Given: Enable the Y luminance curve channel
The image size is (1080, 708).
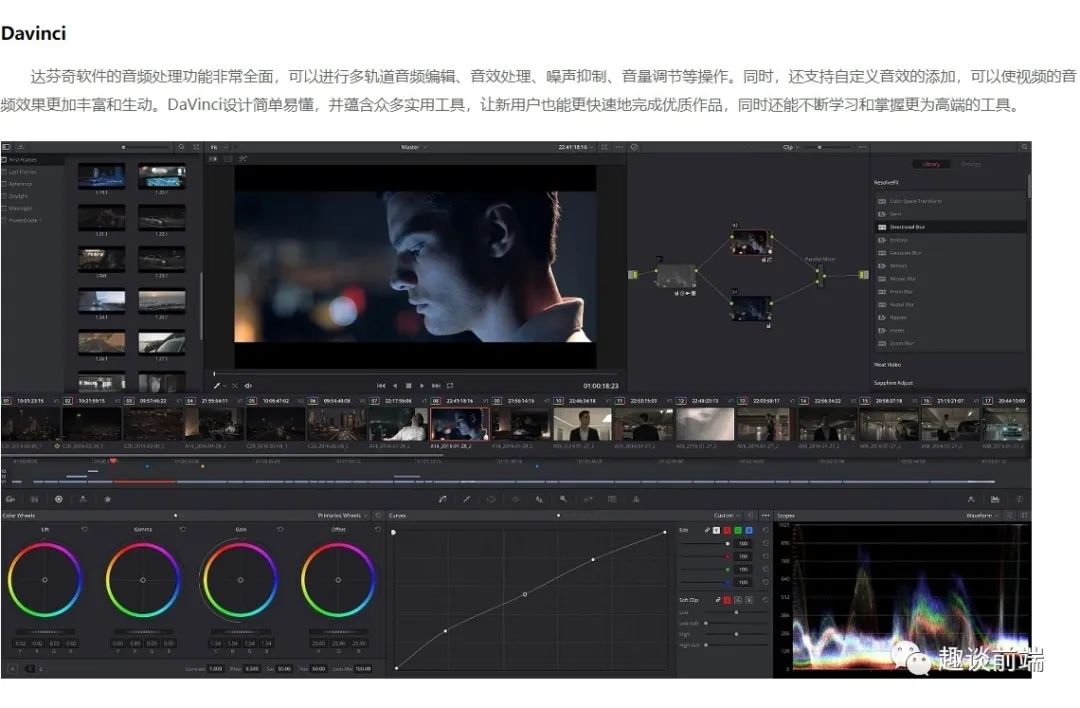Looking at the screenshot, I should coord(716,530).
